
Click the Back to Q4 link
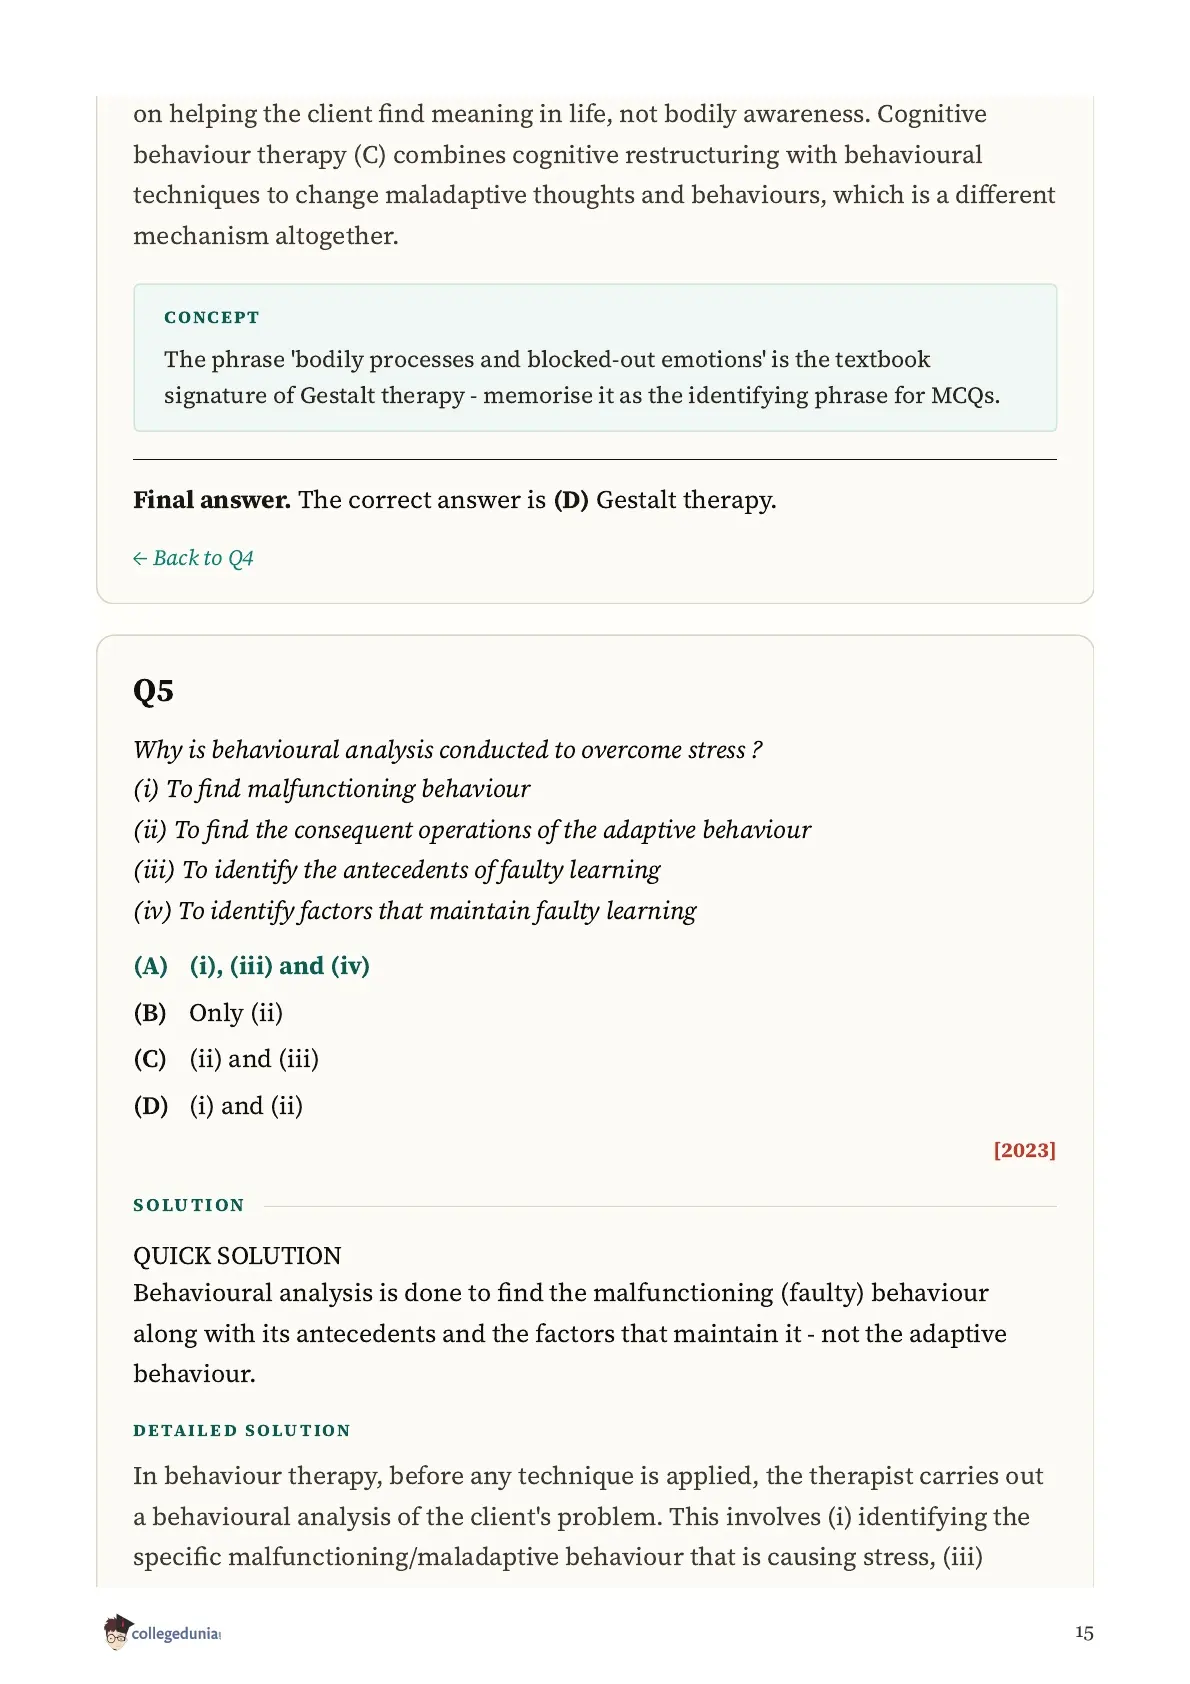tap(193, 558)
